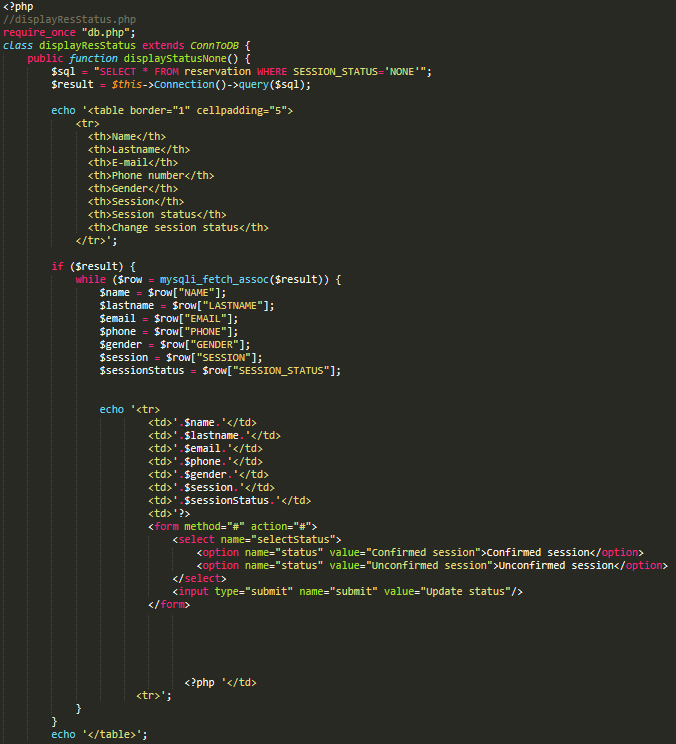Click the '<th>Change session status</th>' line

tap(178, 228)
